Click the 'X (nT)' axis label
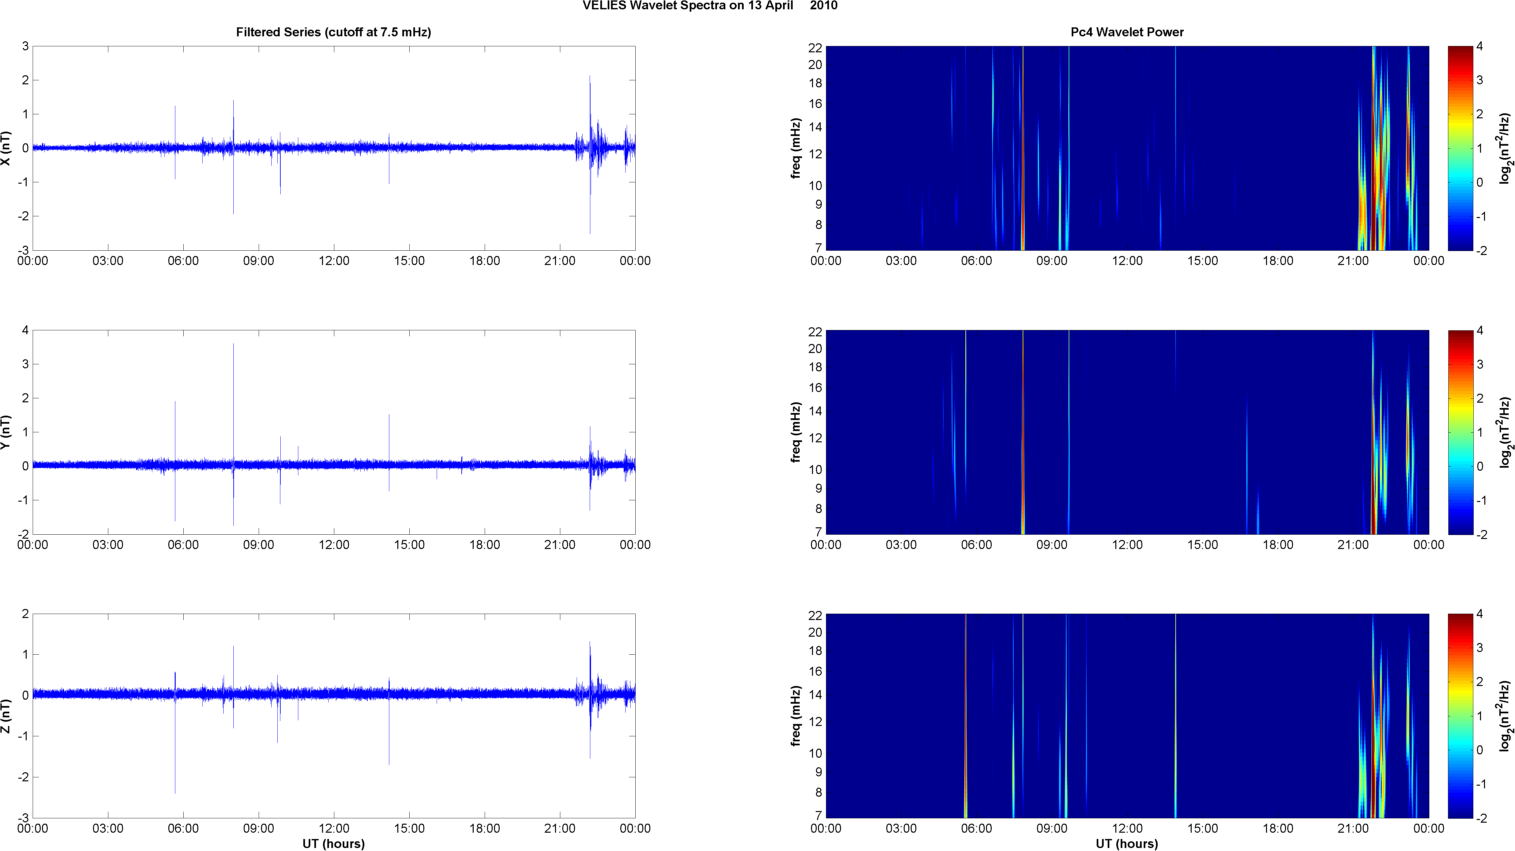 coord(7,148)
